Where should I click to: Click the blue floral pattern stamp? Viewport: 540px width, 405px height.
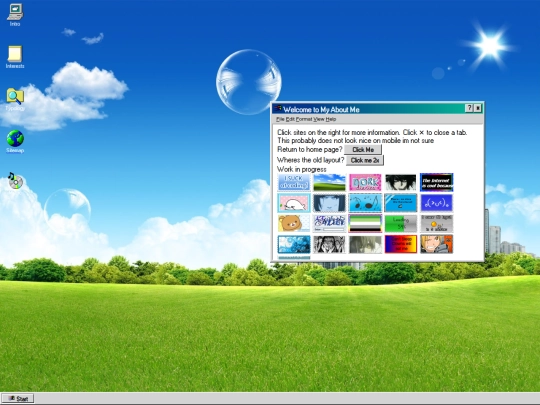[294, 245]
